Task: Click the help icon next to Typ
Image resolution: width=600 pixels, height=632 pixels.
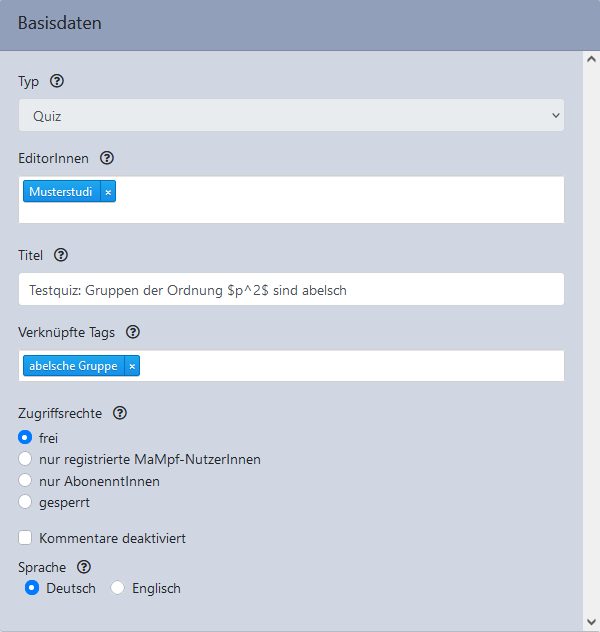Action: point(57,81)
